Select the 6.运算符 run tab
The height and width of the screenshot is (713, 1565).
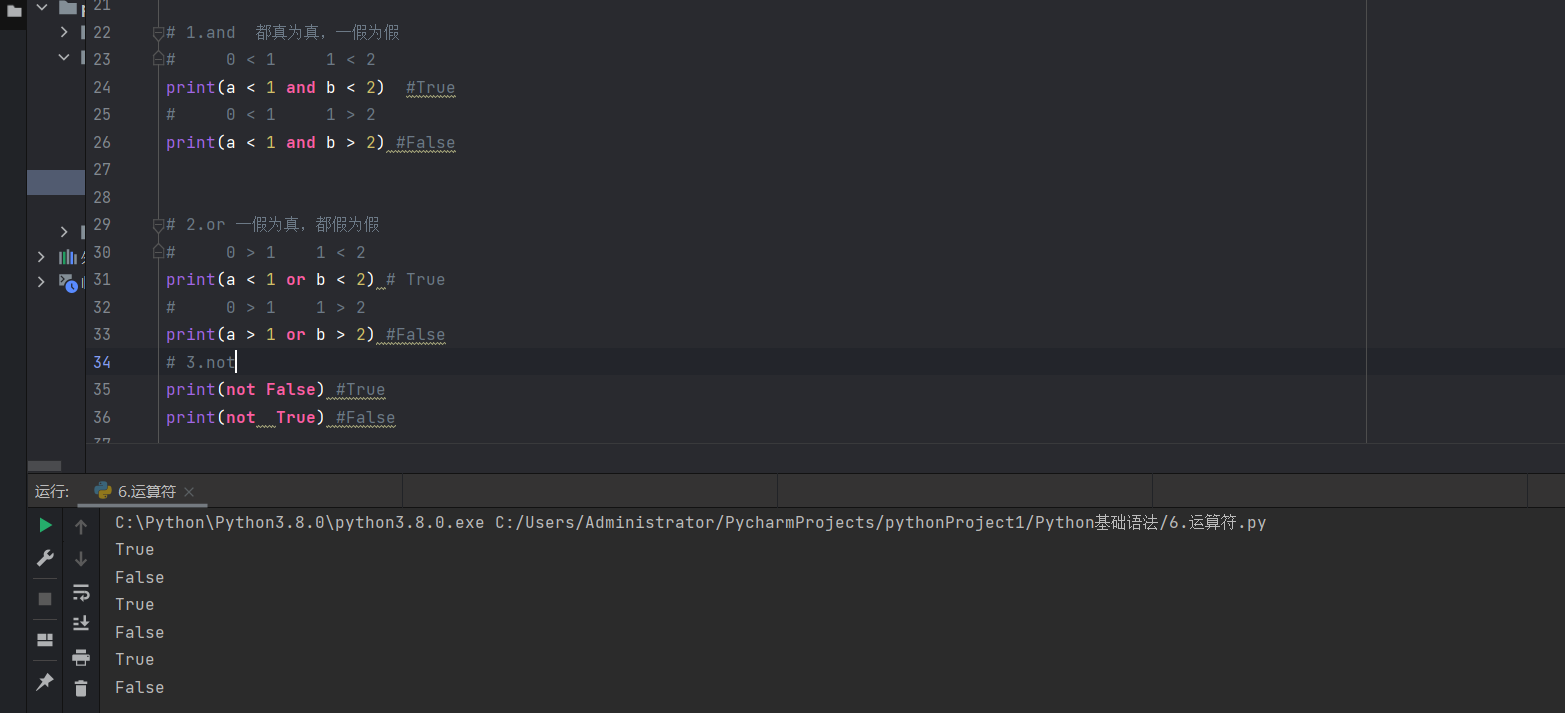pos(136,491)
